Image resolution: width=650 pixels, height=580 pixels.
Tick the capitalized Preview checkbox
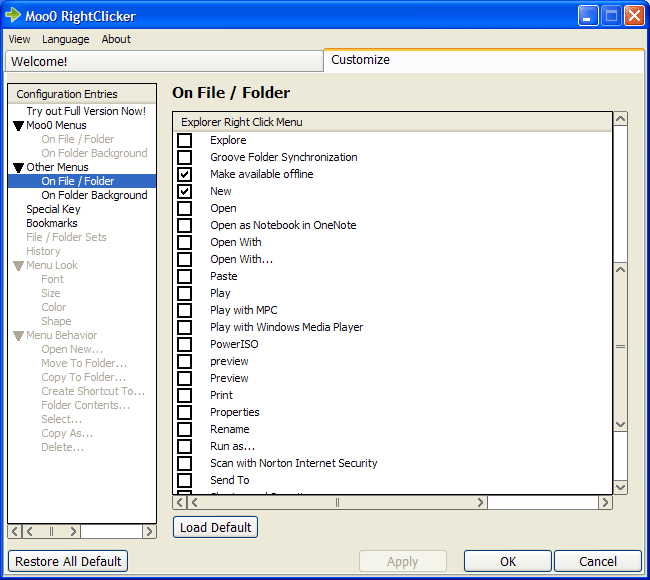[184, 378]
